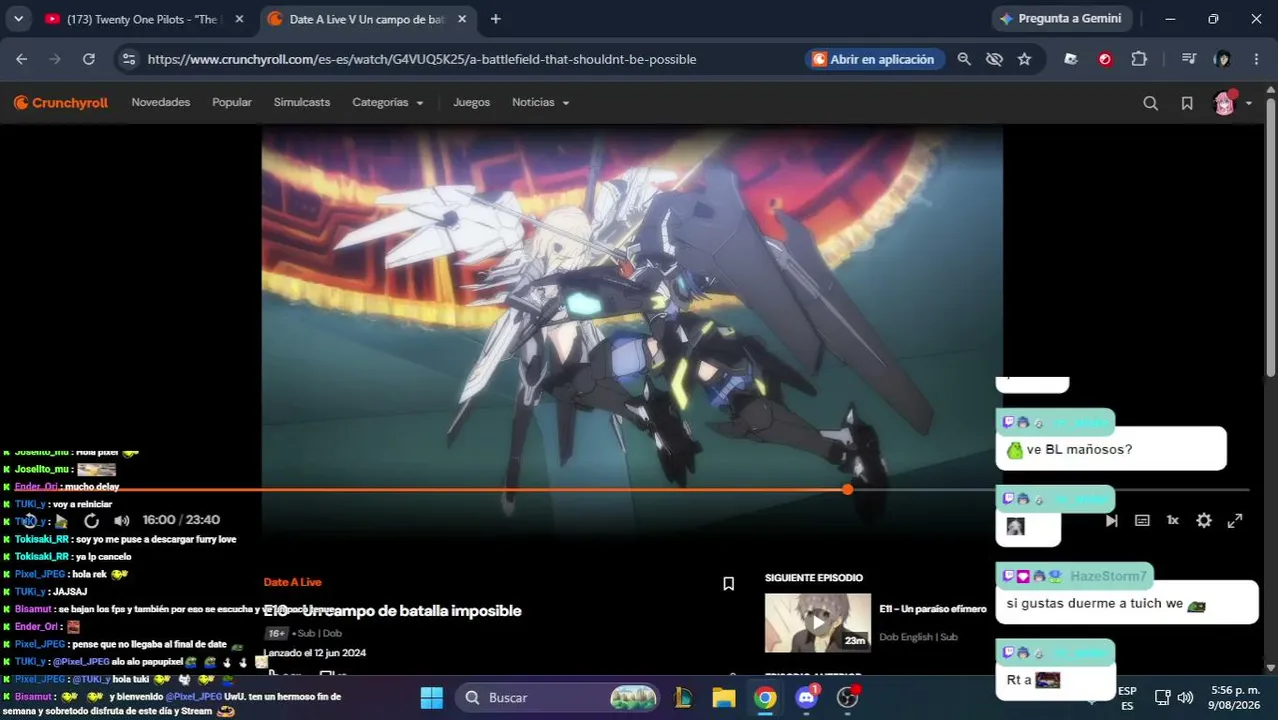This screenshot has height=720, width=1278.
Task: Click the Tokisaki_RR 'ya lp cancelo' chat line
Action: [x=73, y=556]
